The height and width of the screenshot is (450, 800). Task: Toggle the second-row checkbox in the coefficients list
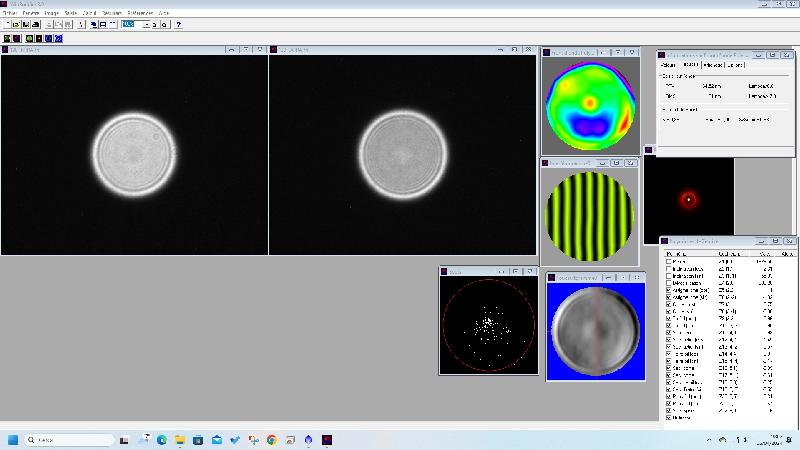coord(669,269)
